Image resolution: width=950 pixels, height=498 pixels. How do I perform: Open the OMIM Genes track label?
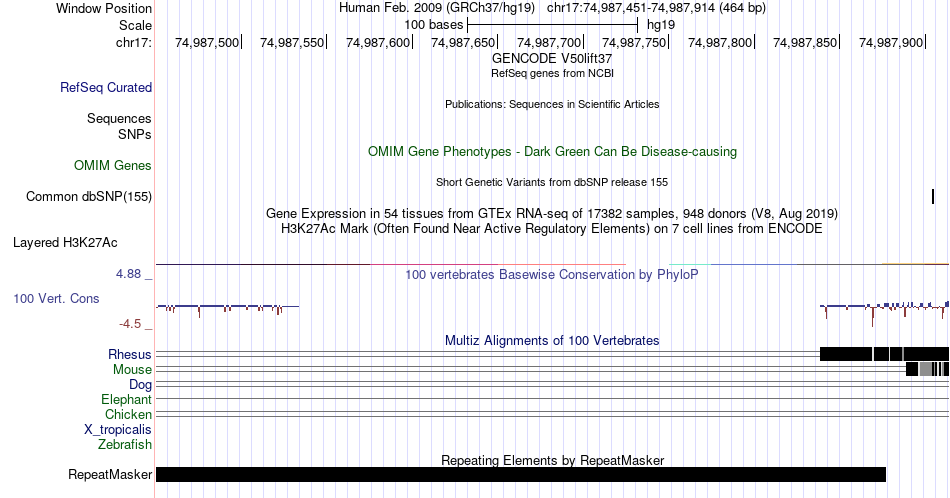[x=113, y=165]
